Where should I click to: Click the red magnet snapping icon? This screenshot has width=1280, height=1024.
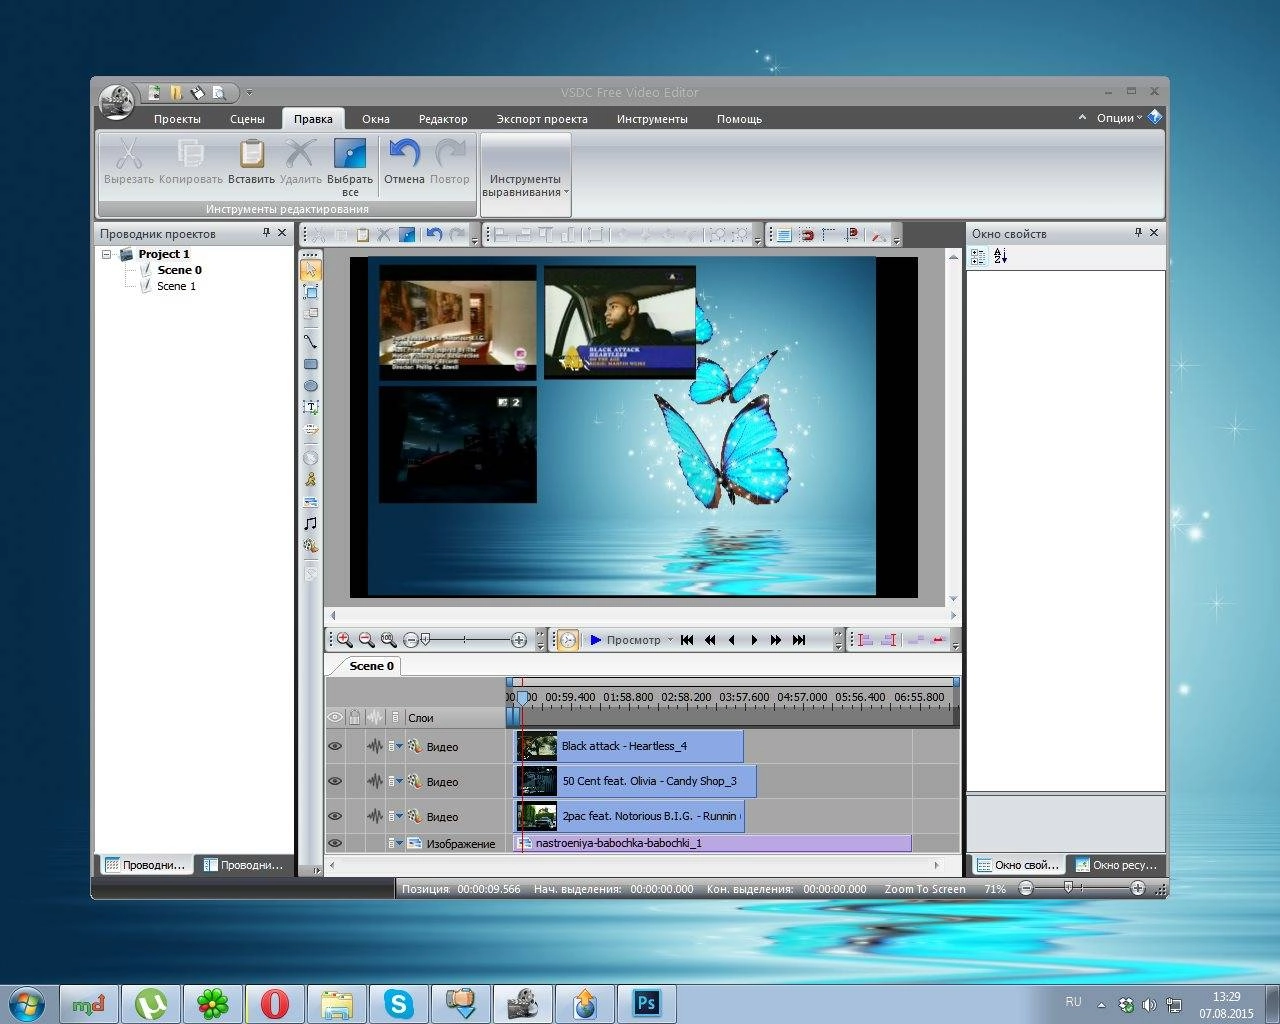807,235
